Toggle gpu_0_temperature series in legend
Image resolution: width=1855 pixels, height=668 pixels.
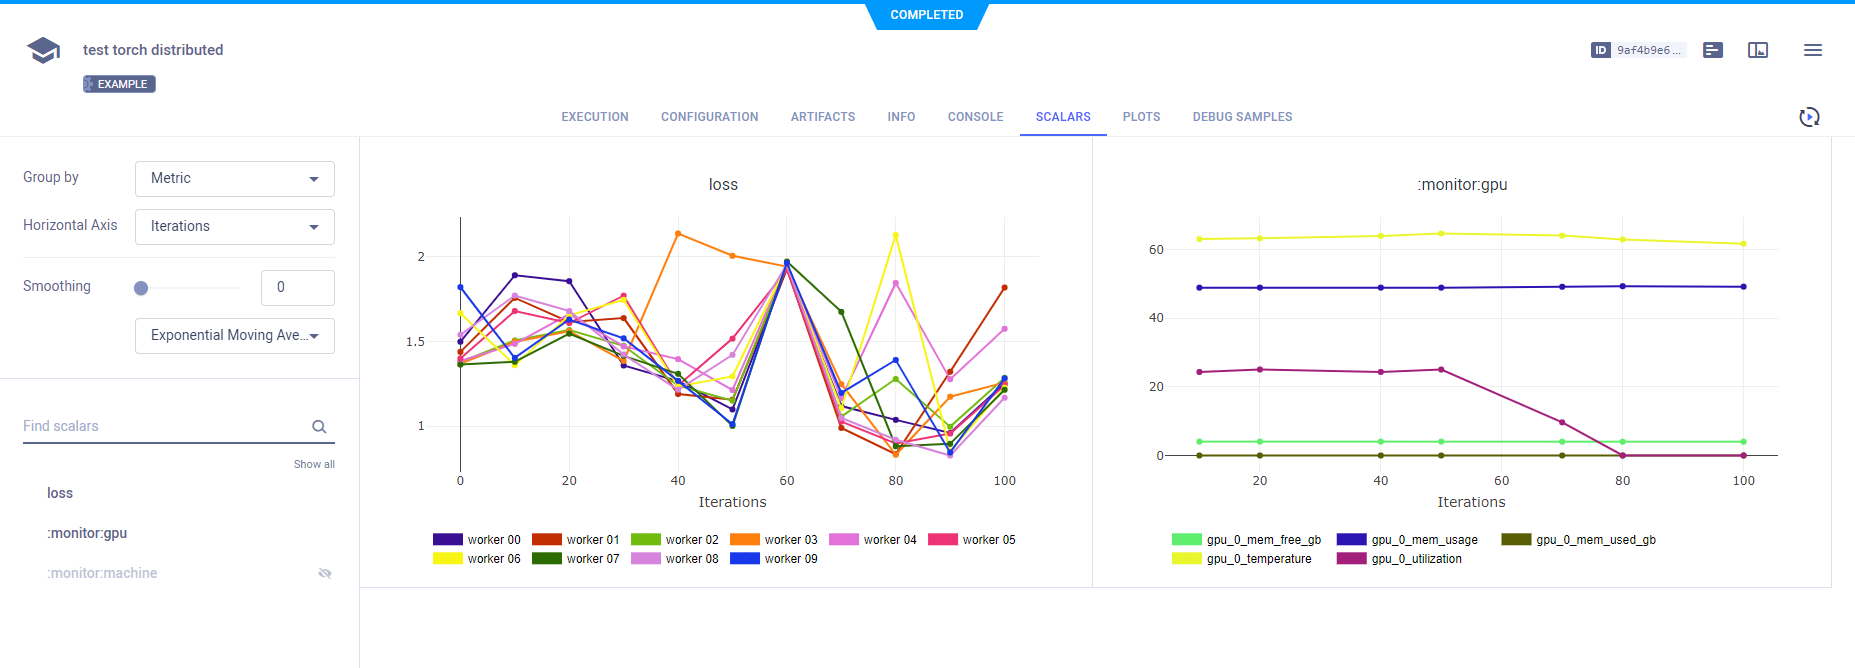1242,559
